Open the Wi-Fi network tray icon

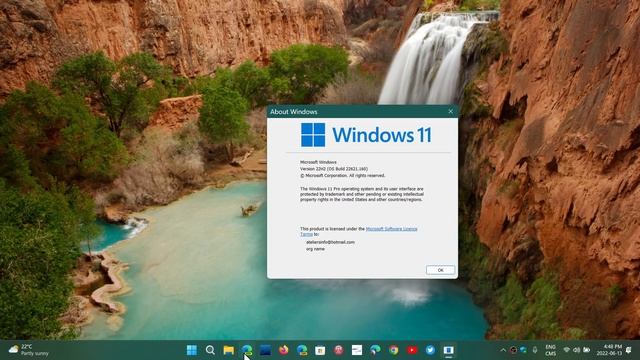567,350
